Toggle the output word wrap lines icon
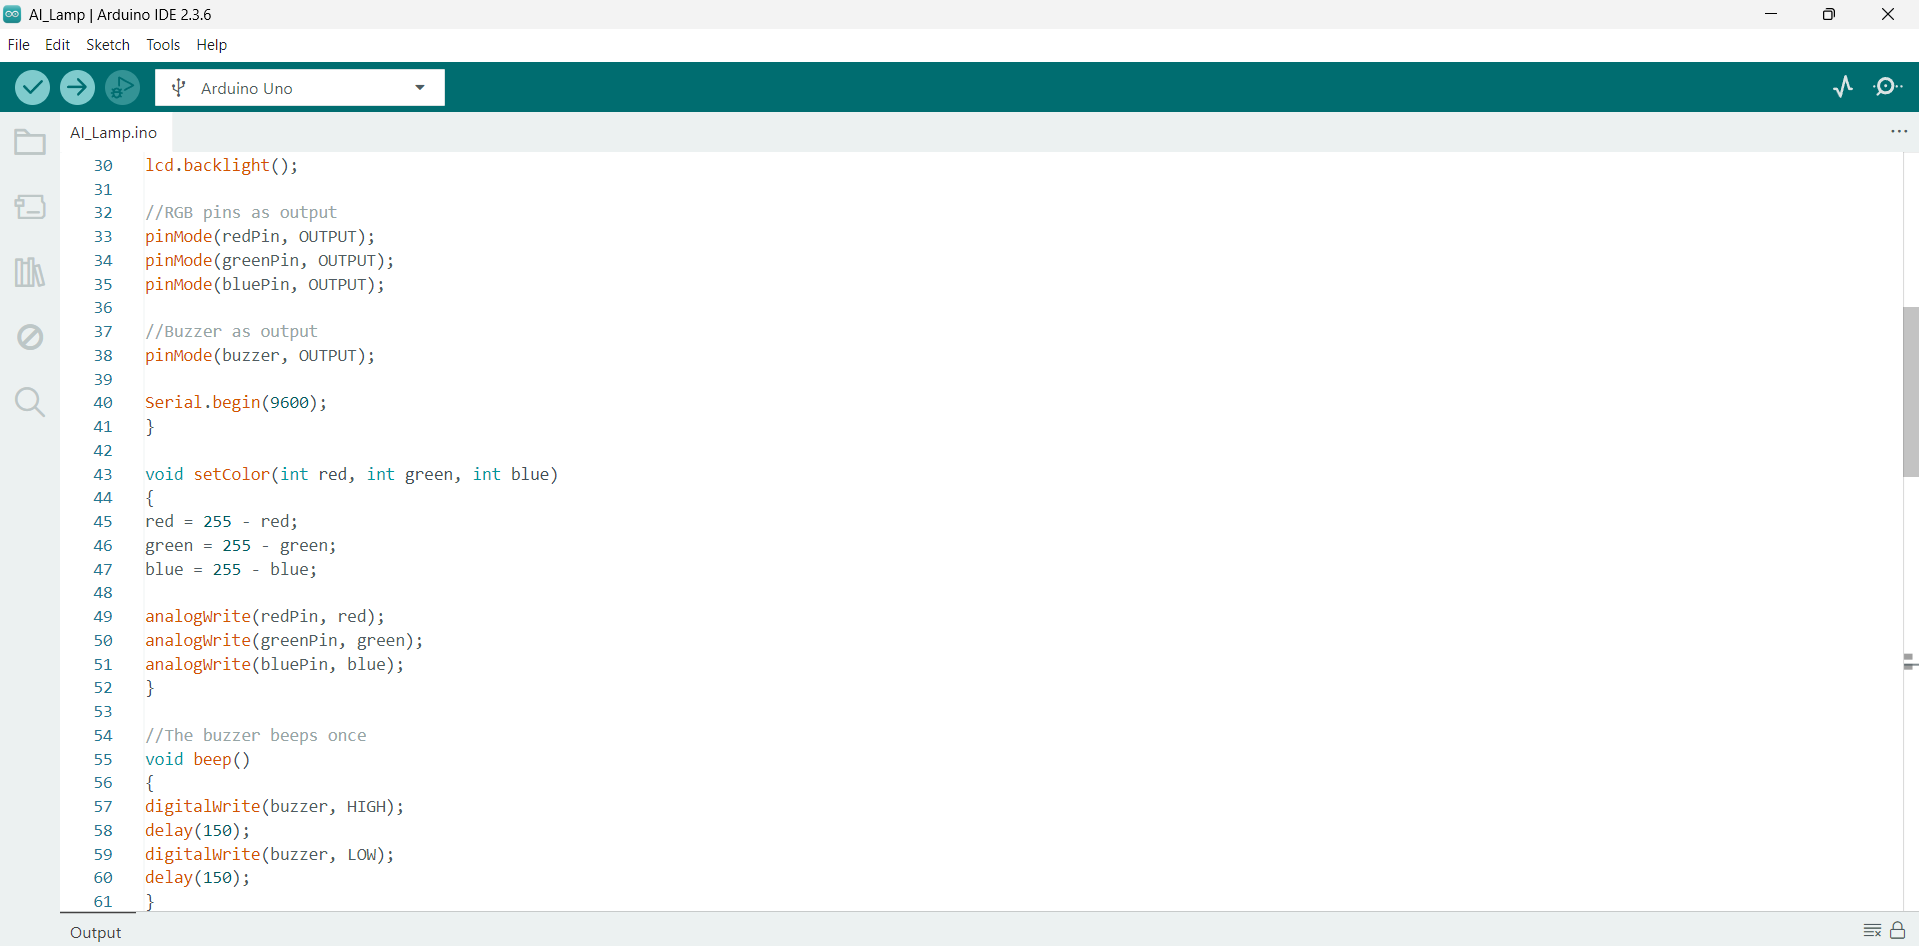This screenshot has width=1919, height=946. (x=1873, y=931)
